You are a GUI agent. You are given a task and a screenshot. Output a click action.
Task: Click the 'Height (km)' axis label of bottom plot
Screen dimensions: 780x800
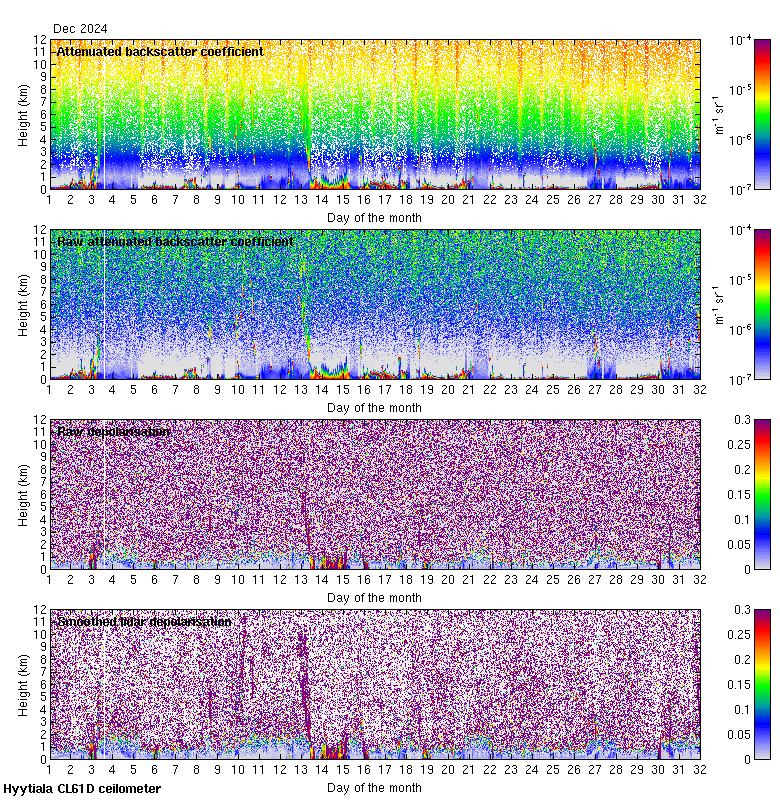pos(23,684)
